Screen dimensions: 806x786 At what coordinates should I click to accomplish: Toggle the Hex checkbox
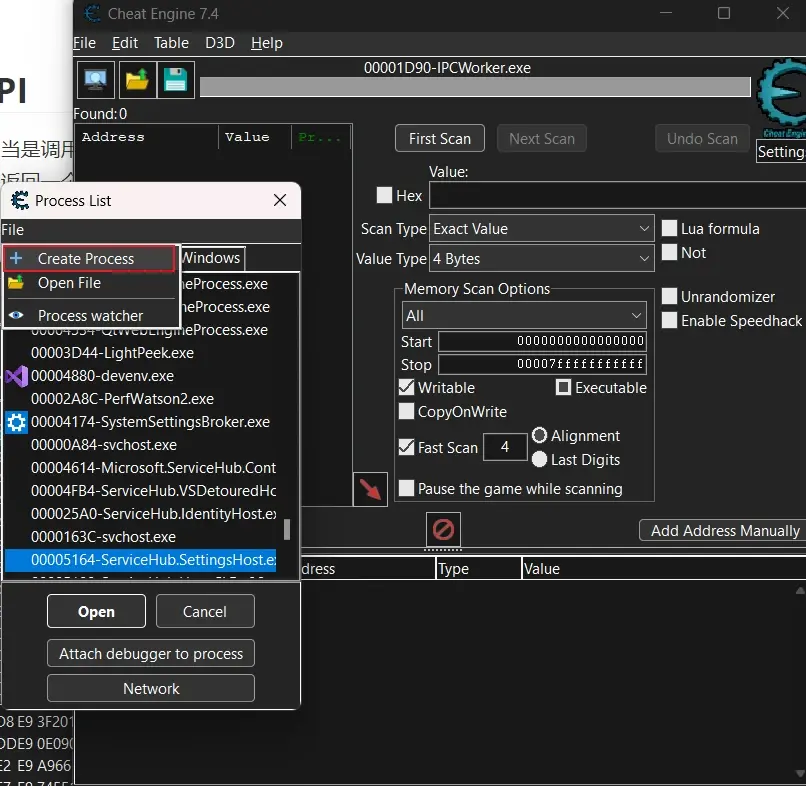click(384, 195)
